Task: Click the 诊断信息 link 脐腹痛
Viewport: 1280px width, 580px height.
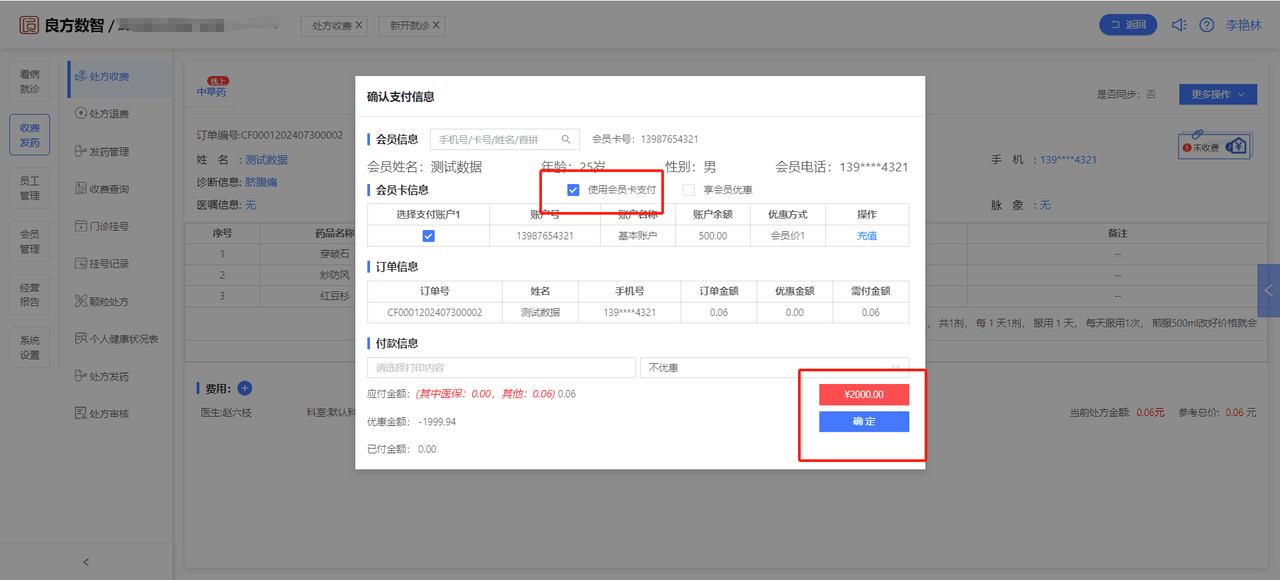Action: click(262, 182)
